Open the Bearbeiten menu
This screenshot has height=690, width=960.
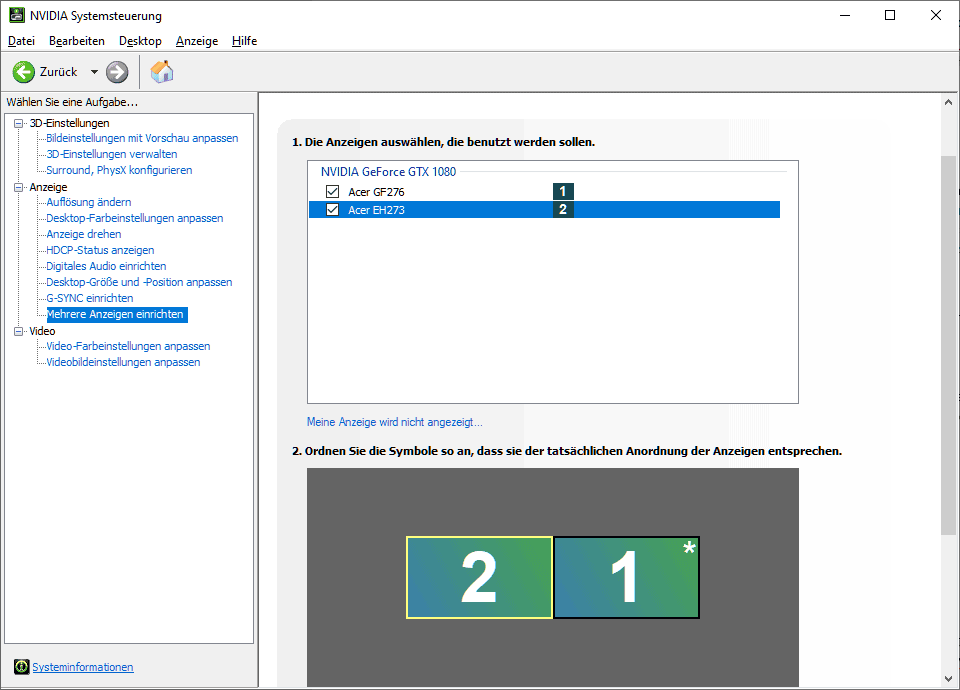tap(77, 41)
